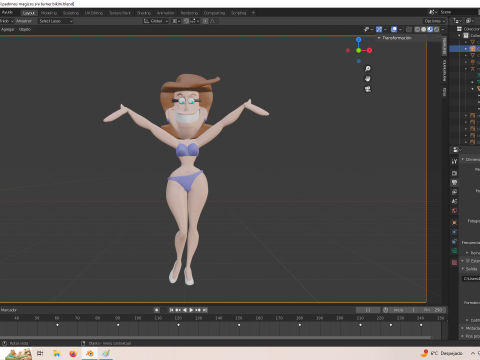Click the blue Z axis on the gizmo
The height and width of the screenshot is (360, 480).
(359, 39)
